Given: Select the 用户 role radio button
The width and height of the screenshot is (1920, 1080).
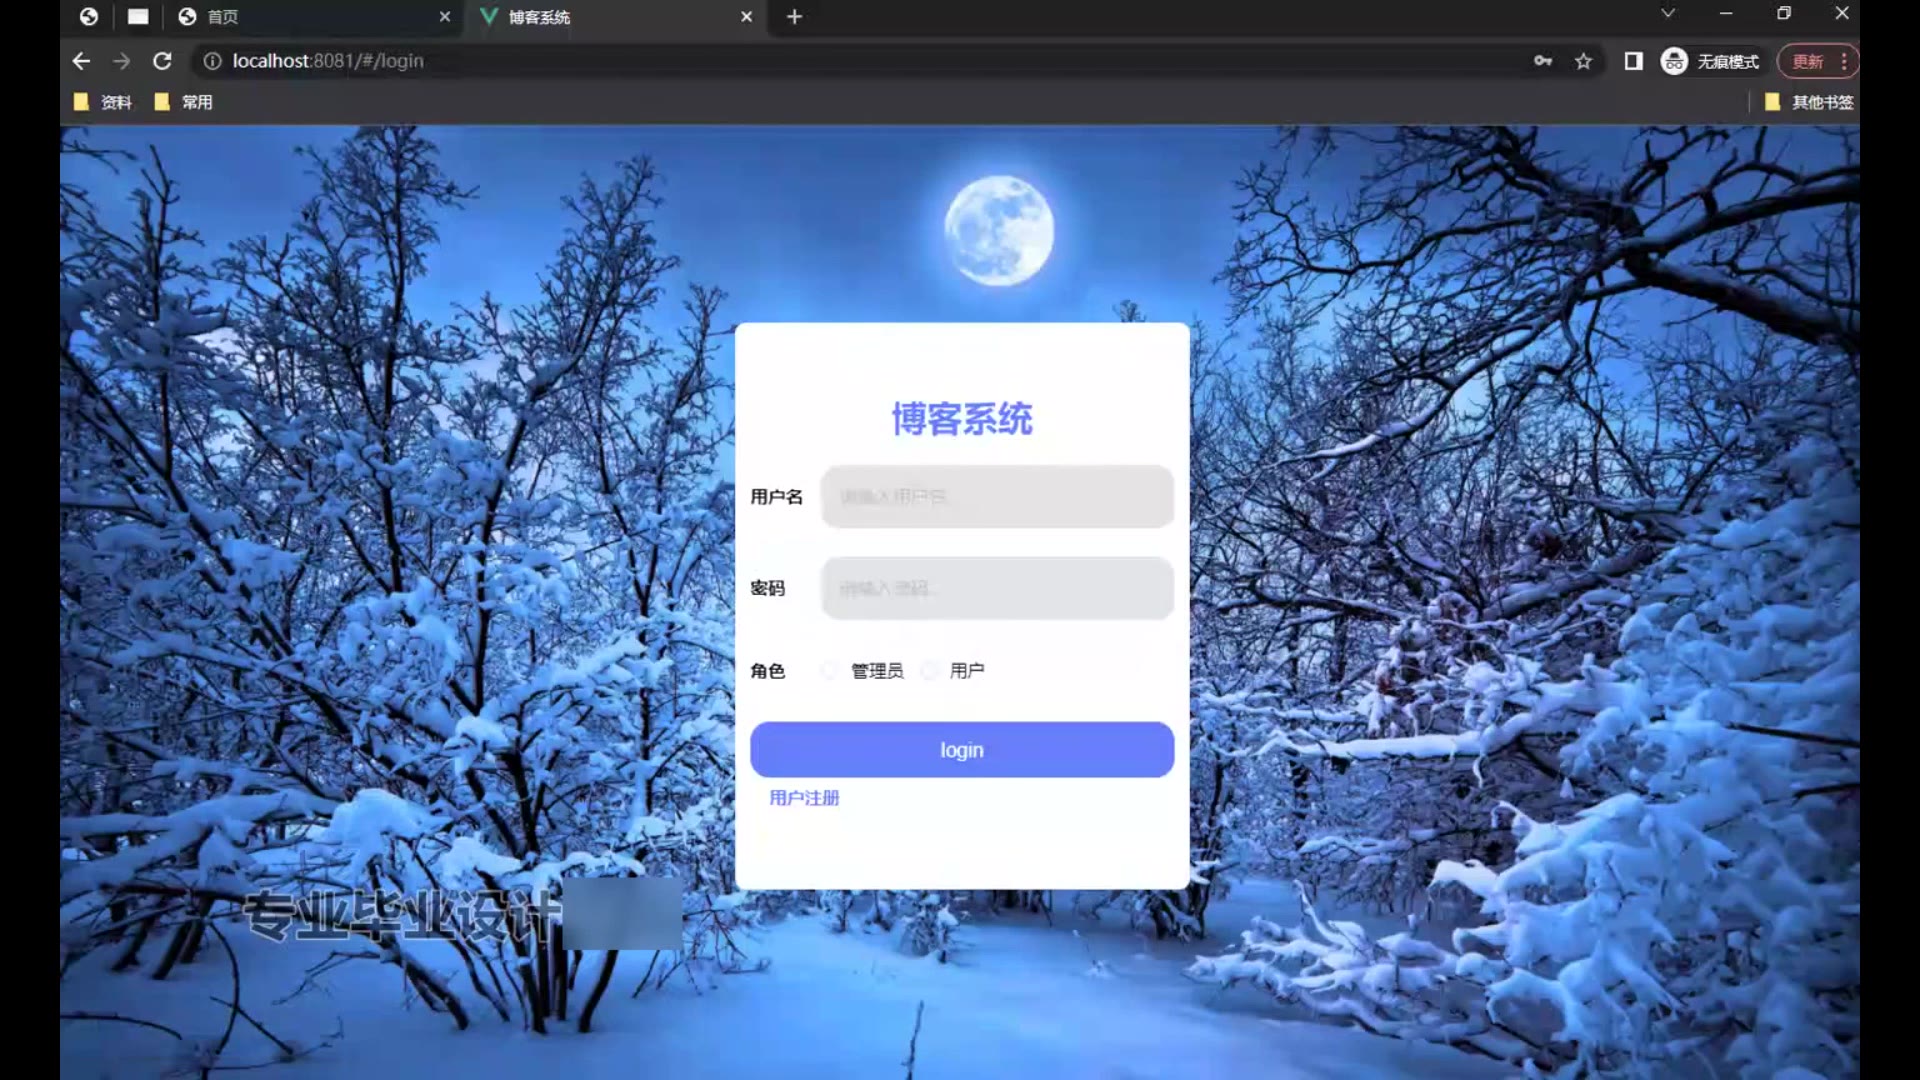Looking at the screenshot, I should 929,671.
